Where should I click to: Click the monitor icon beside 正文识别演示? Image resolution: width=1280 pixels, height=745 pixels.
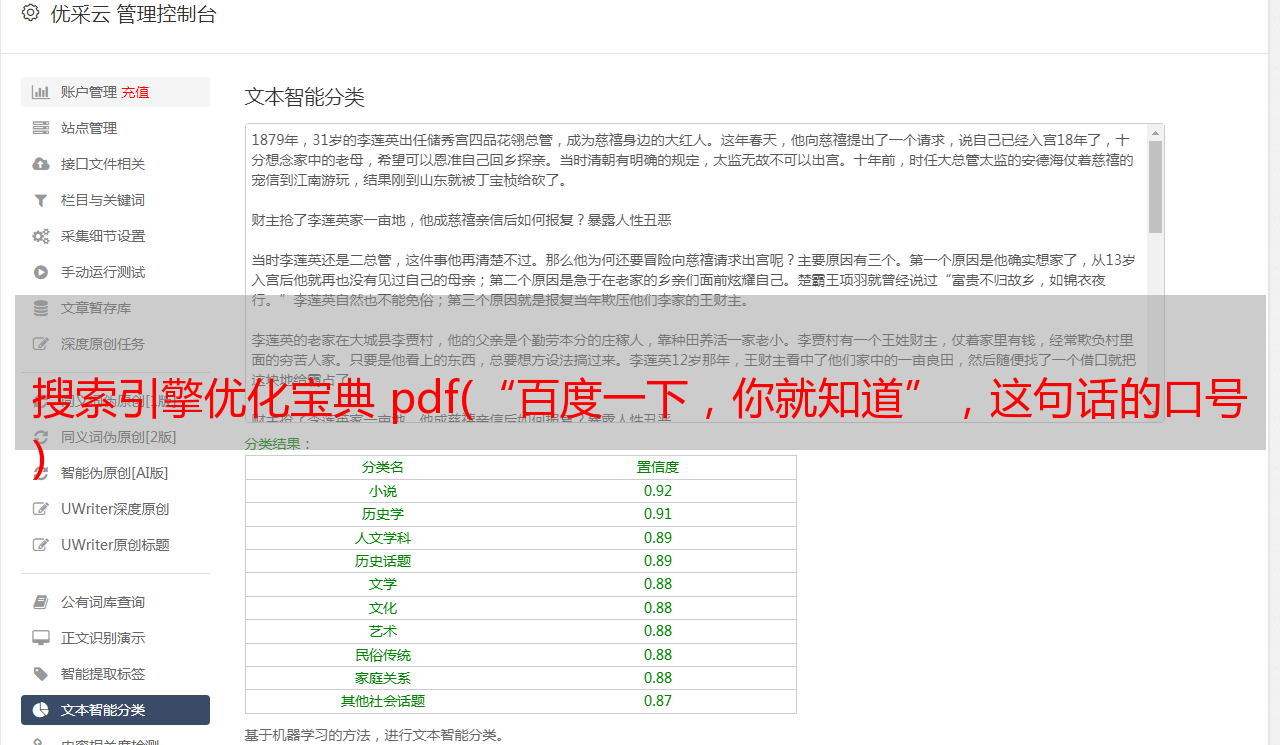[41, 638]
